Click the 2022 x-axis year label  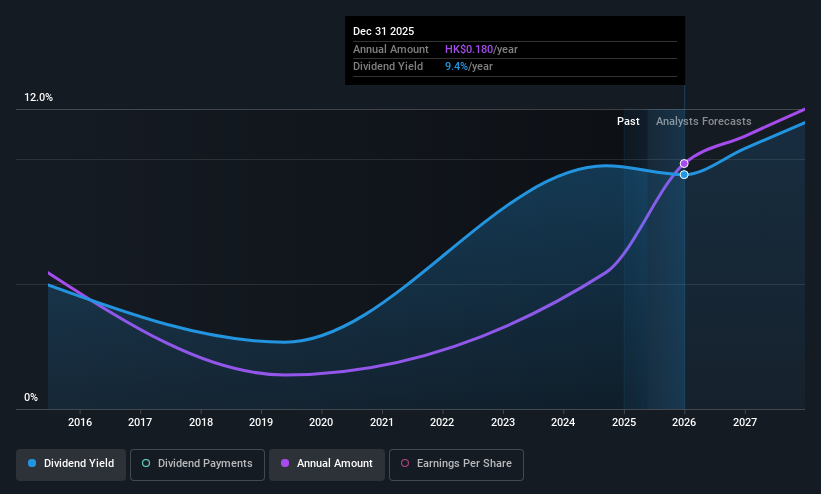click(x=442, y=422)
